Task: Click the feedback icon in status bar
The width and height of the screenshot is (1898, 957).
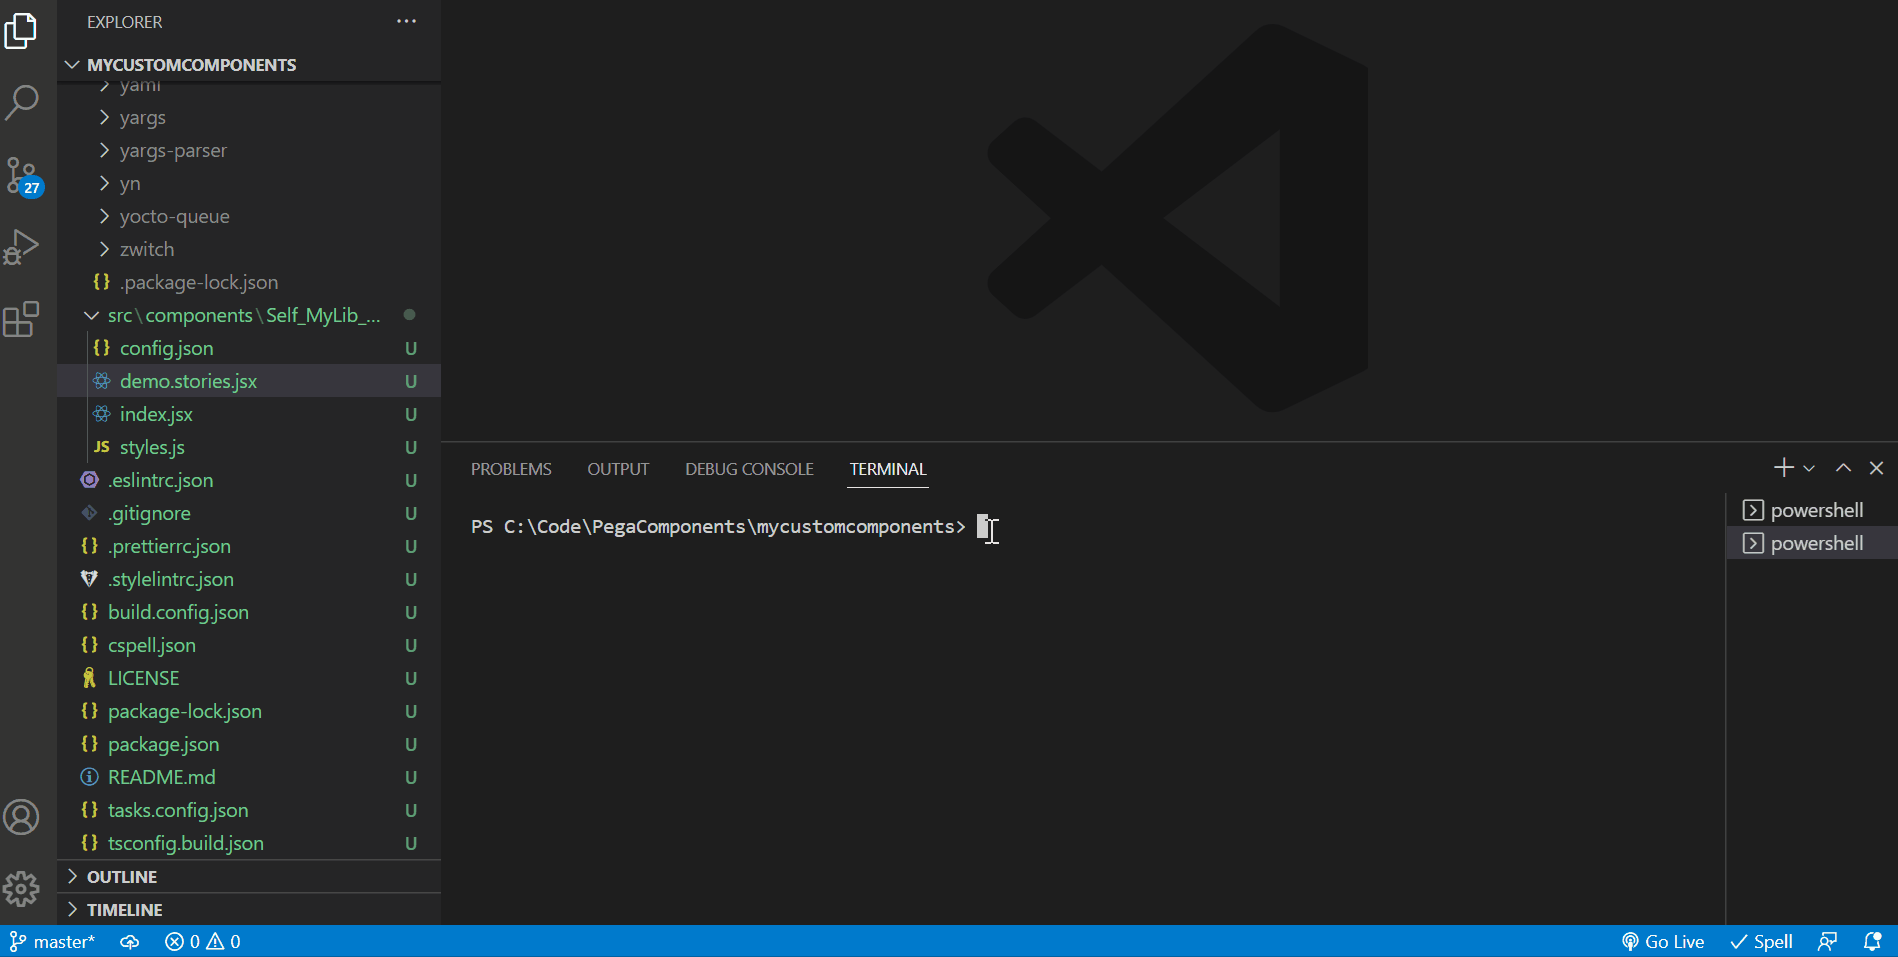Action: pos(1827,942)
